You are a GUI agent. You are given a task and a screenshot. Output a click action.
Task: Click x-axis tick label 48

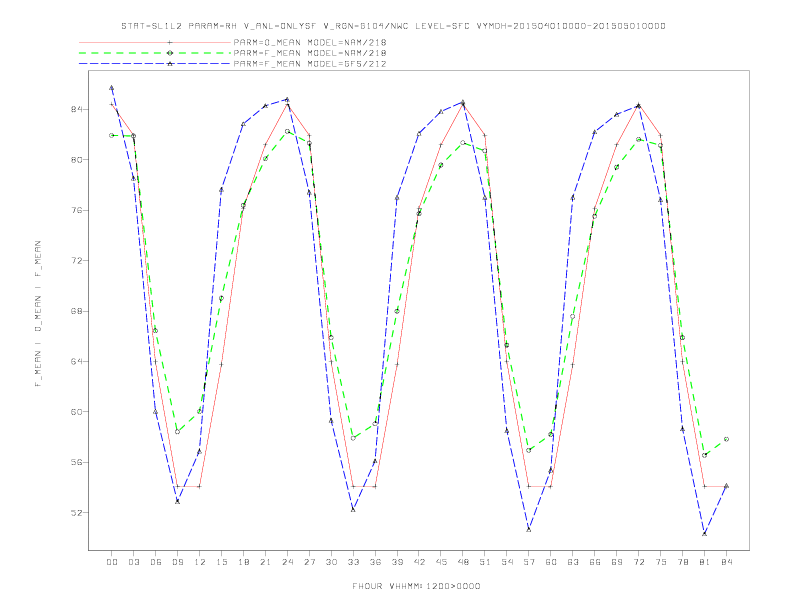[x=463, y=562]
